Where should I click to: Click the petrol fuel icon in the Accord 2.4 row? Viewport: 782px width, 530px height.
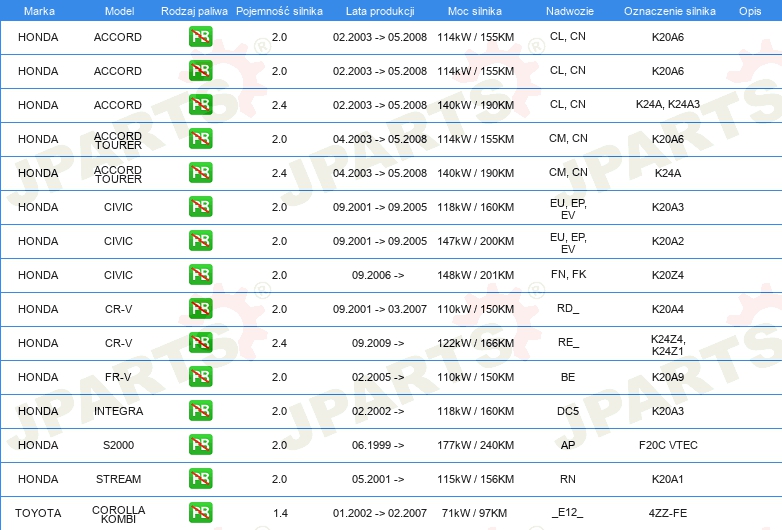200,105
